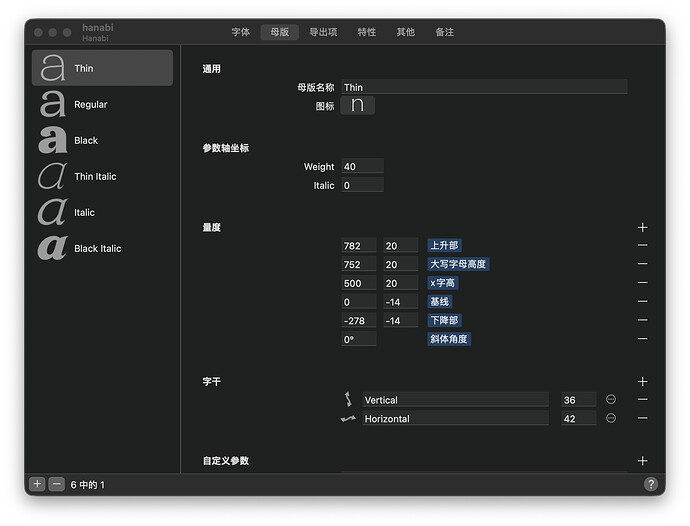Viewport: 690px width, 526px height.
Task: Open the x字高 metric type selector
Action: click(442, 283)
